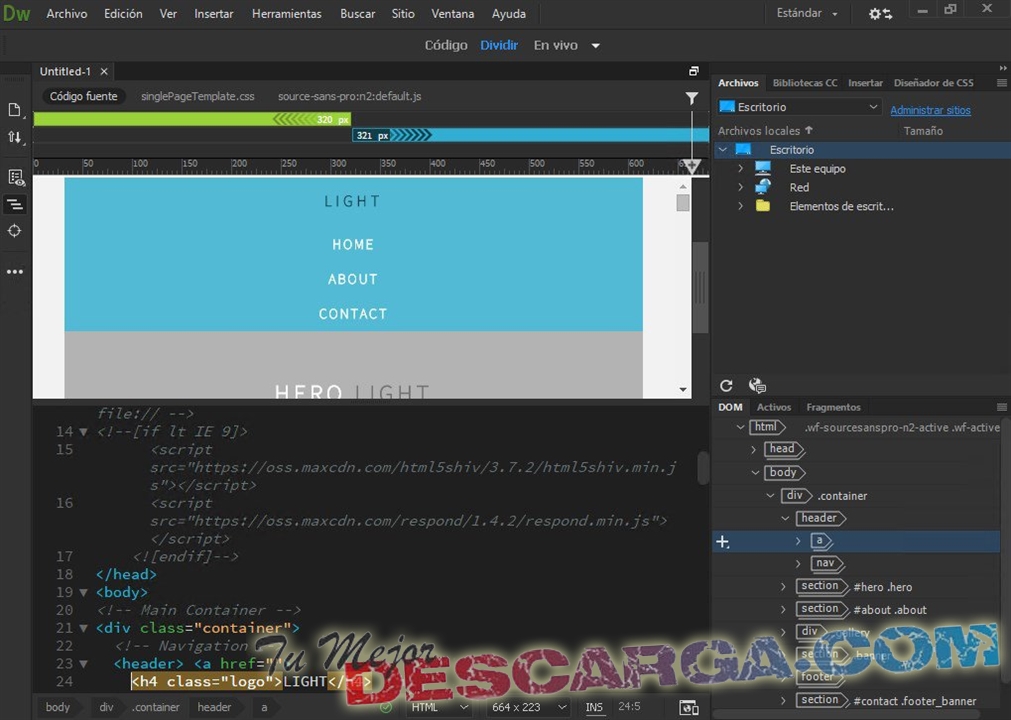Switch to Insertar panel tab
Viewport: 1011px width, 720px height.
tap(865, 83)
